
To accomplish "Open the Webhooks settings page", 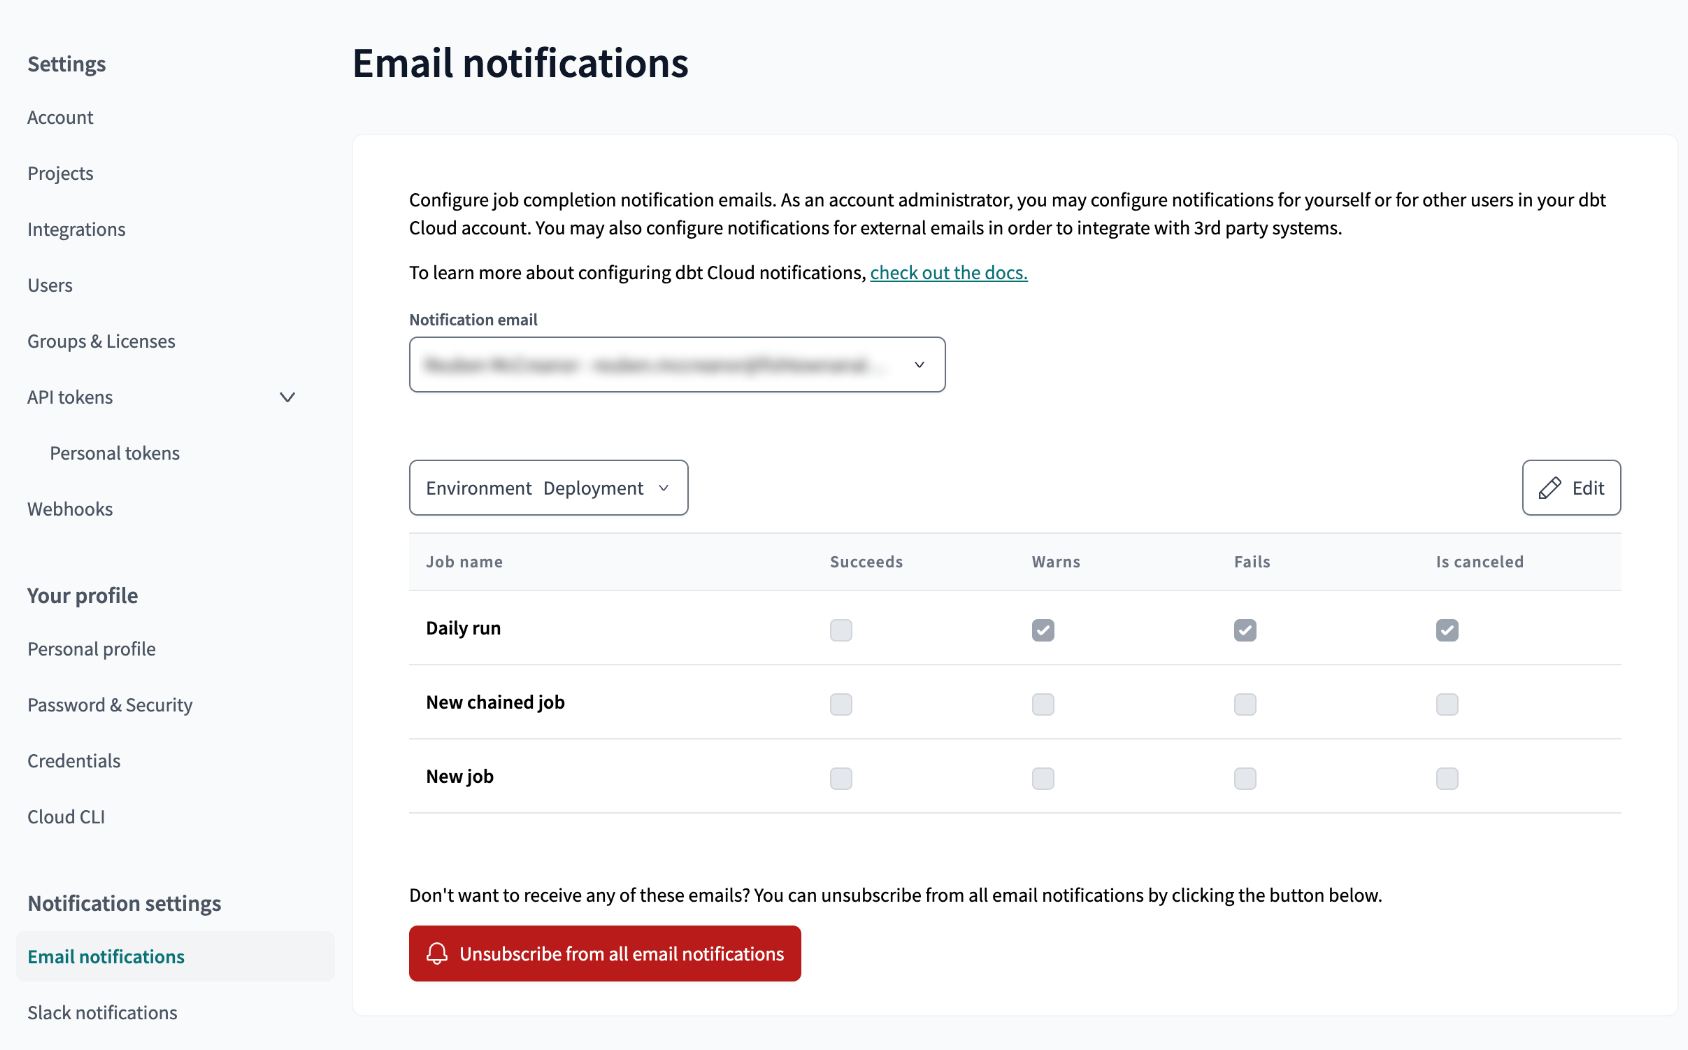I will pos(69,509).
